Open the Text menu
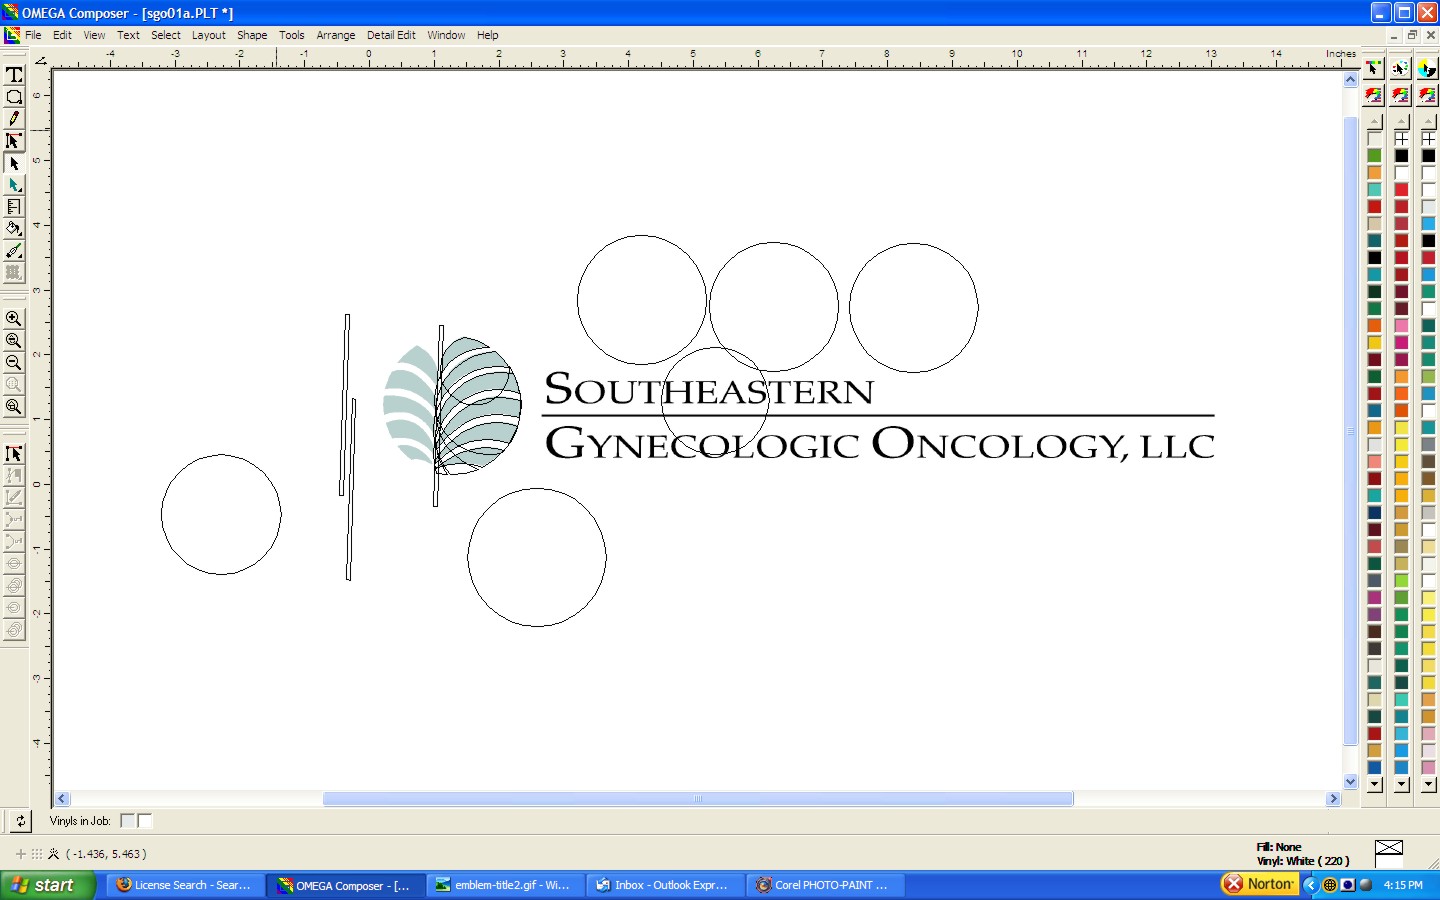This screenshot has height=900, width=1440. pyautogui.click(x=128, y=35)
